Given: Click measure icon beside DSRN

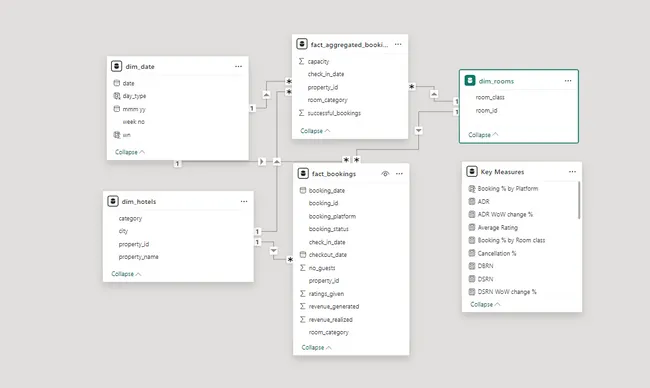Looking at the screenshot, I should [472, 279].
